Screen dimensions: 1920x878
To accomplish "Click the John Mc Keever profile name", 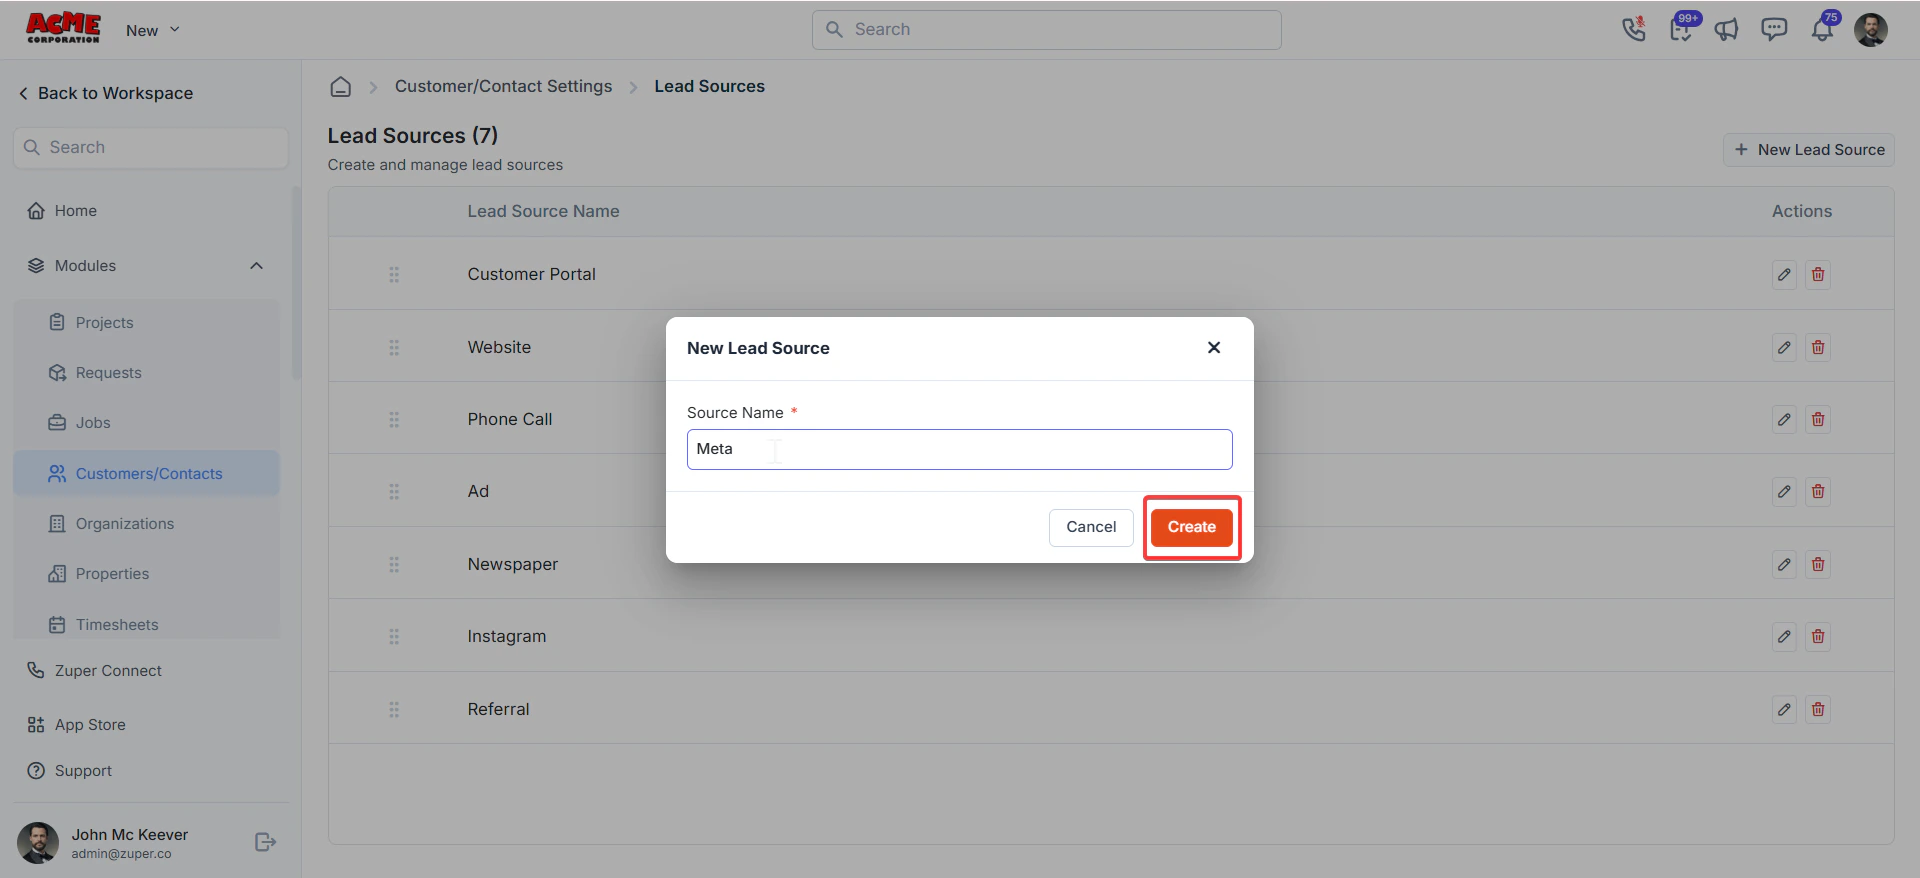I will point(129,834).
